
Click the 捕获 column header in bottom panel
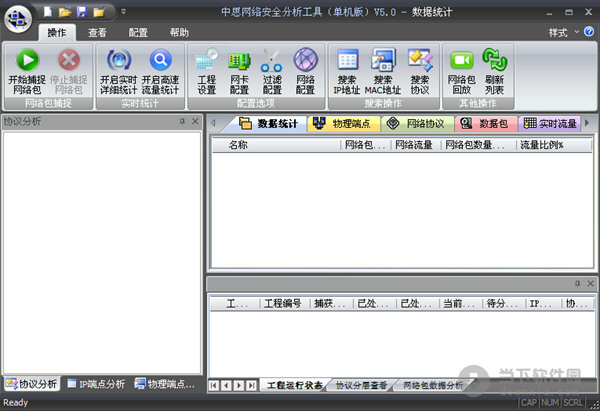pyautogui.click(x=331, y=304)
